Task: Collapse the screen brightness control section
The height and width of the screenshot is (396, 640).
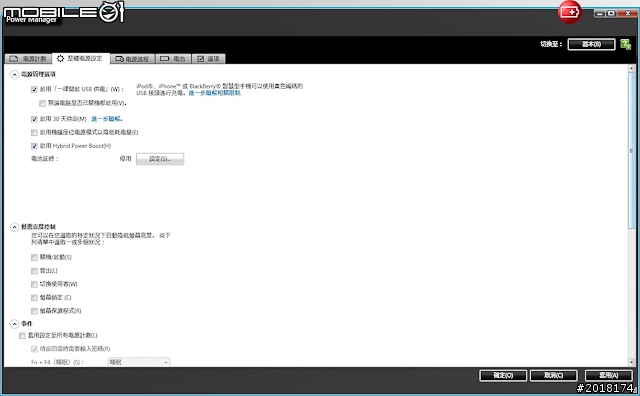Action: click(14, 227)
